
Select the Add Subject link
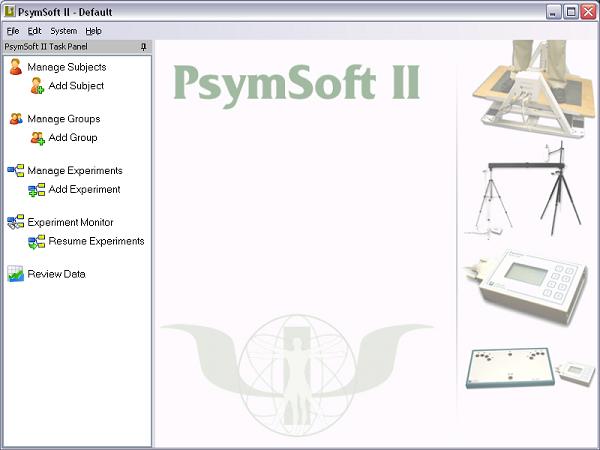[x=76, y=86]
